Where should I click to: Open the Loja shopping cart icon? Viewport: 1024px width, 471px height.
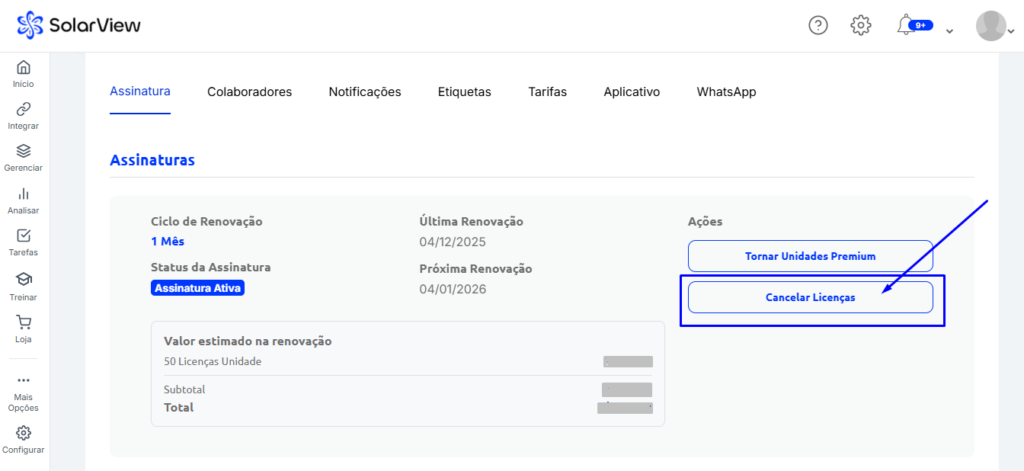tap(24, 323)
